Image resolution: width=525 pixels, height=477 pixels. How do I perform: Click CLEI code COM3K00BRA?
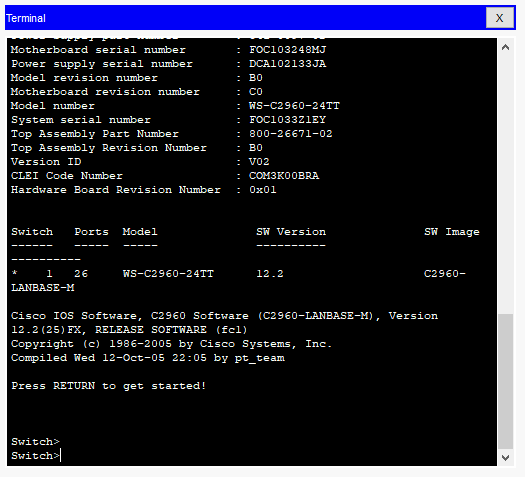284,176
